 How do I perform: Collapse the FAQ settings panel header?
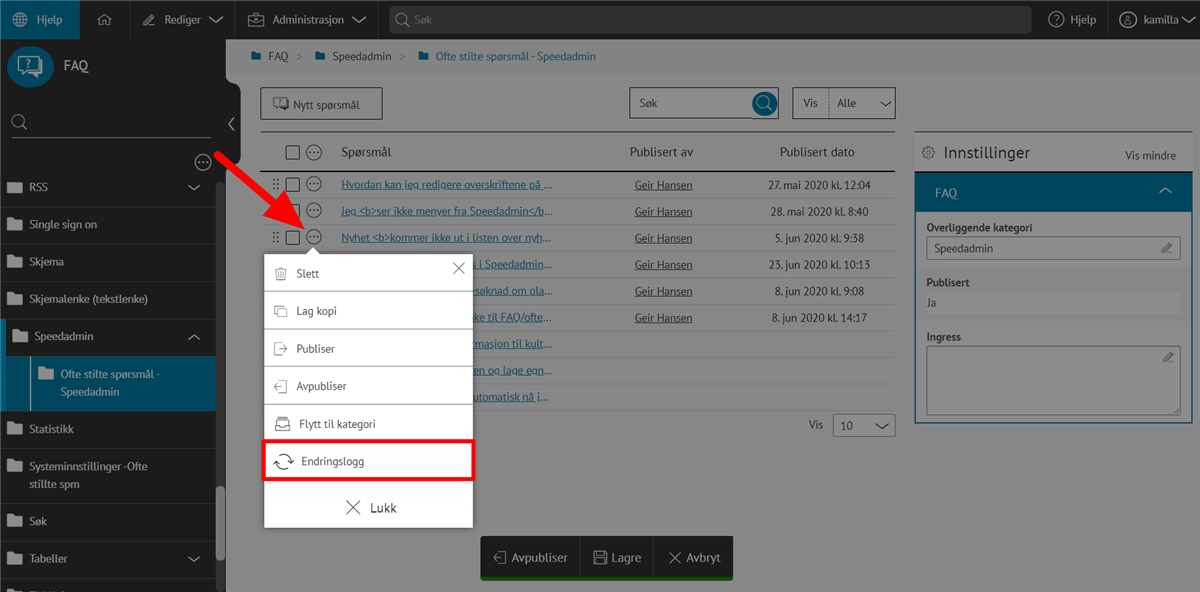tap(1163, 191)
